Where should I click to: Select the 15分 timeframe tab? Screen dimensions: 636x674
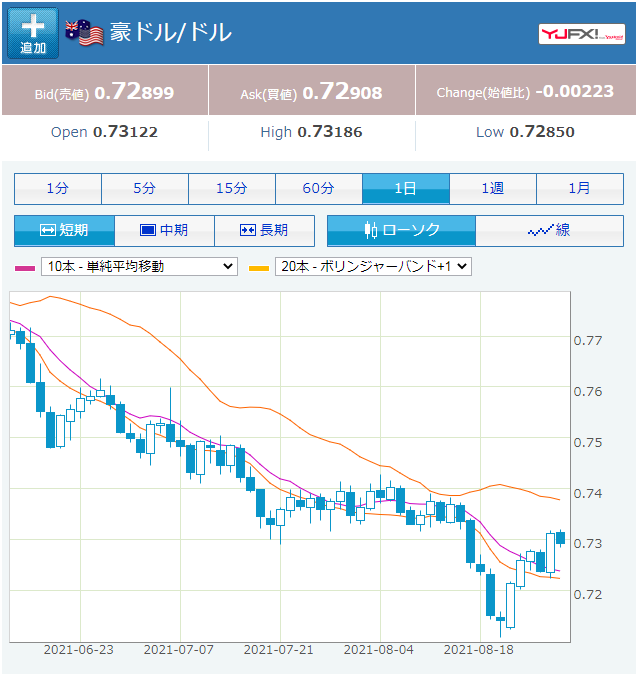(x=232, y=189)
